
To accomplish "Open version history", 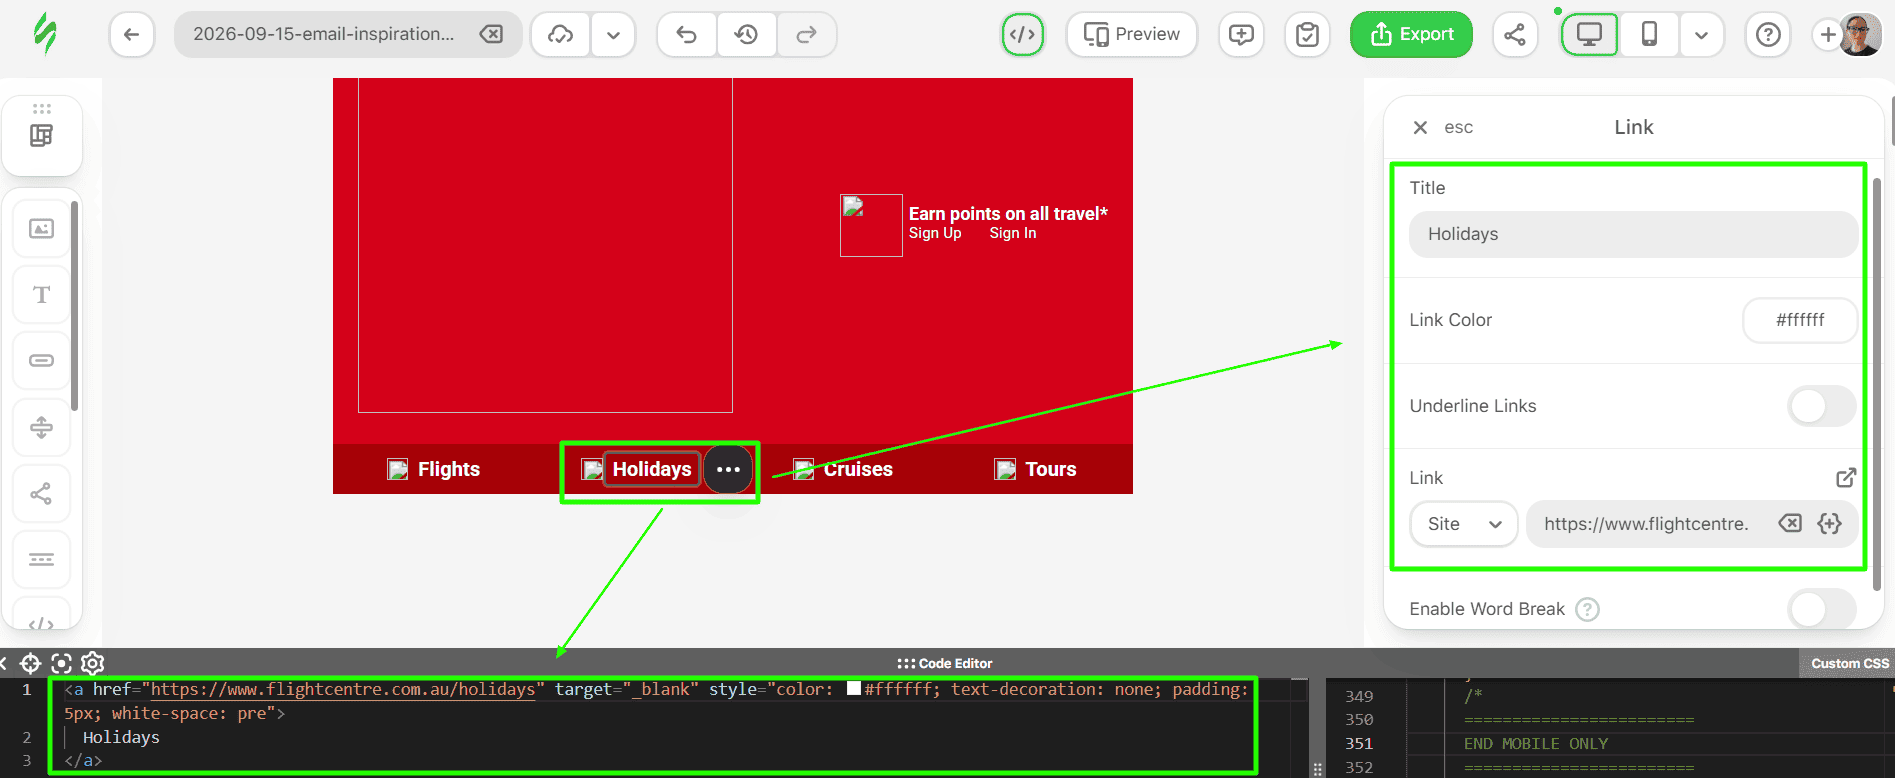I will coord(746,34).
